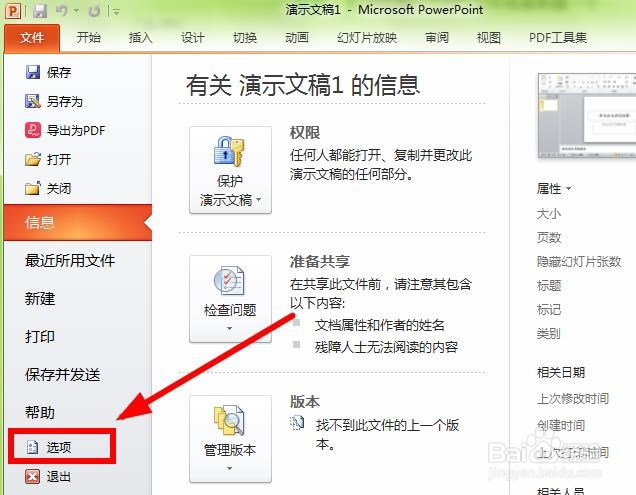Open the 幻灯片放映 tab
Image resolution: width=636 pixels, height=495 pixels.
[367, 38]
